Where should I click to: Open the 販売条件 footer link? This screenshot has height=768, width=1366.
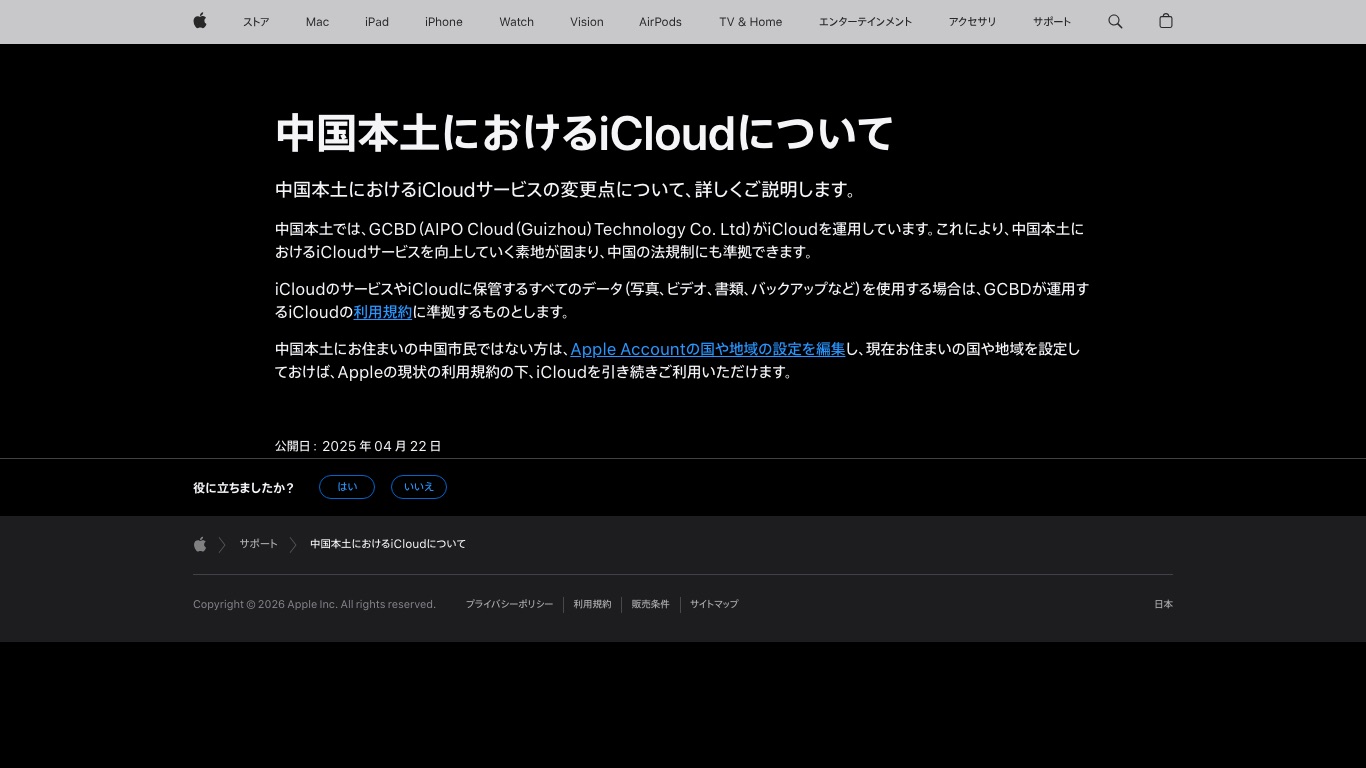point(650,604)
